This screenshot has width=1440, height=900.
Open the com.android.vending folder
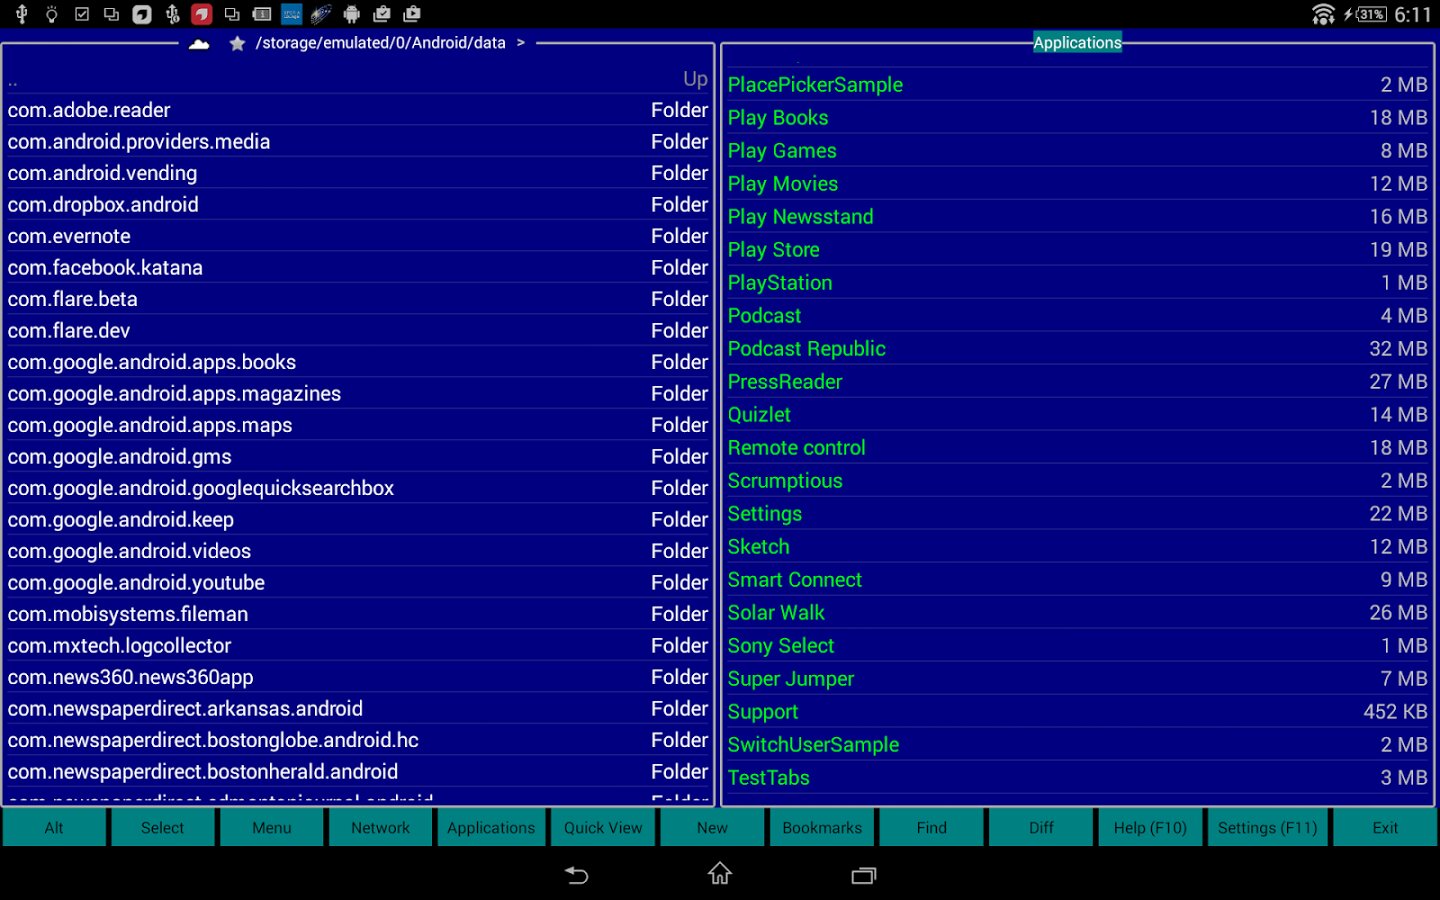point(358,173)
